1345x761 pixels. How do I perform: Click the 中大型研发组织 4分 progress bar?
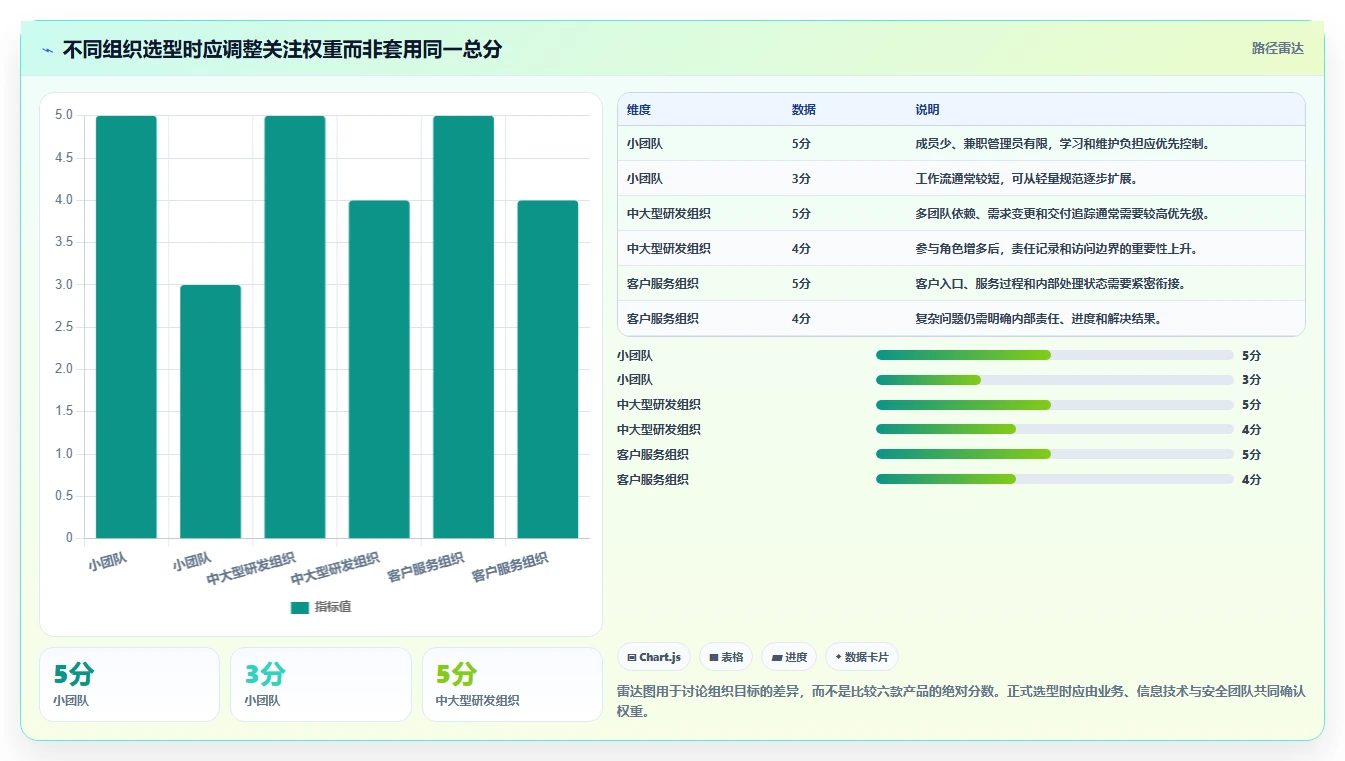pyautogui.click(x=1055, y=429)
